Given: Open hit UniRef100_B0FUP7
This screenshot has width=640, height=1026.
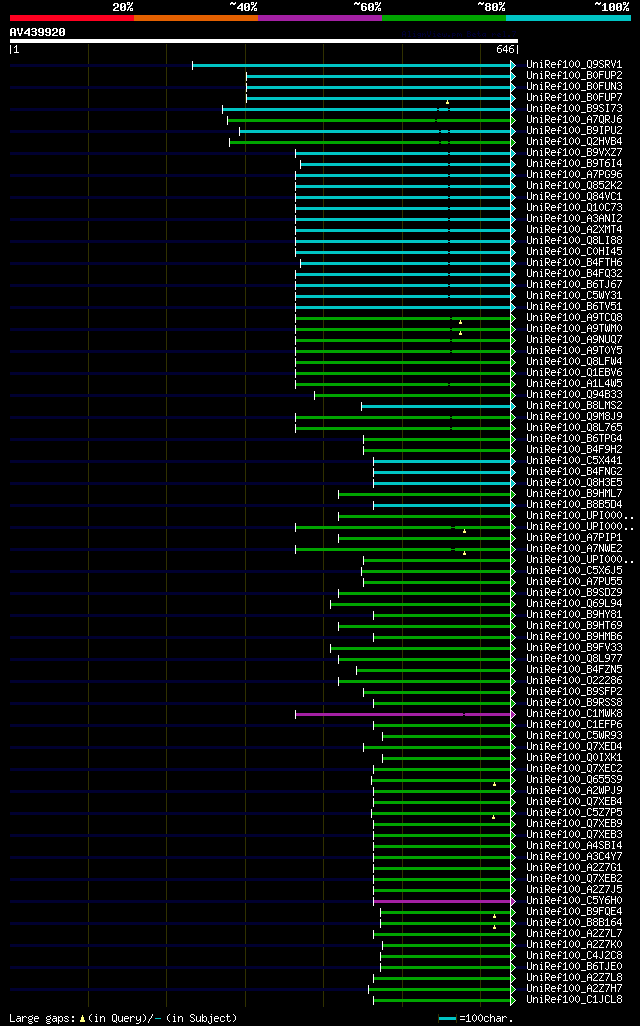Looking at the screenshot, I should tap(574, 97).
